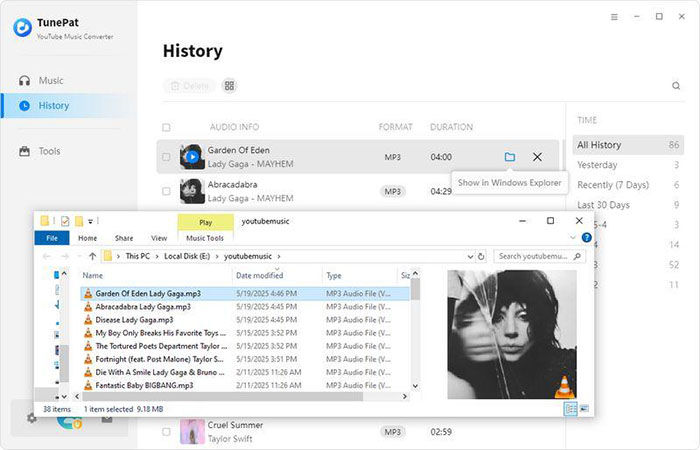Filter by All History

click(x=628, y=145)
